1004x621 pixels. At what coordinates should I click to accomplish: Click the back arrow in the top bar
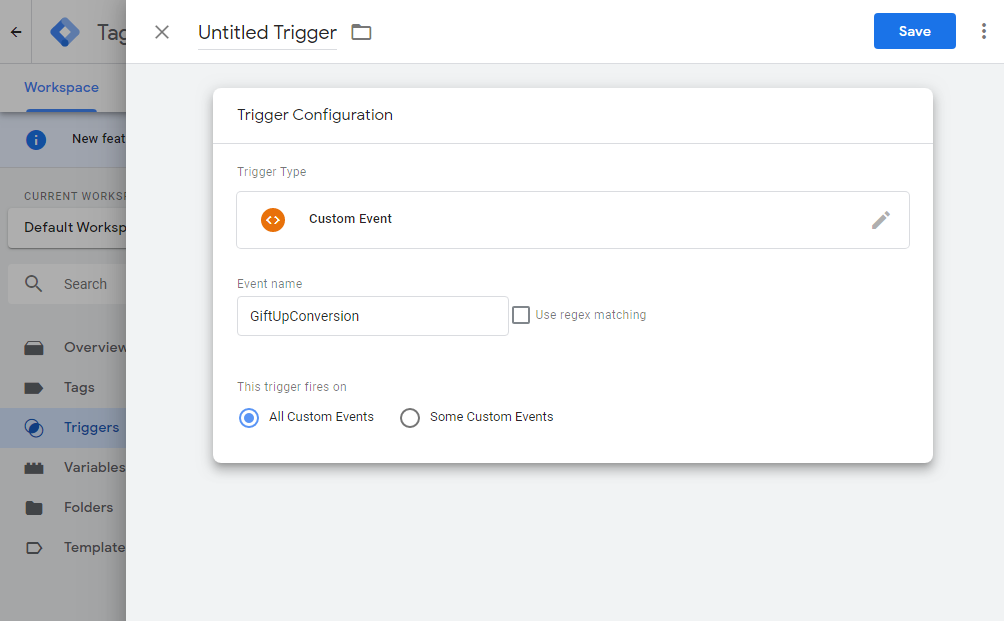pos(16,32)
